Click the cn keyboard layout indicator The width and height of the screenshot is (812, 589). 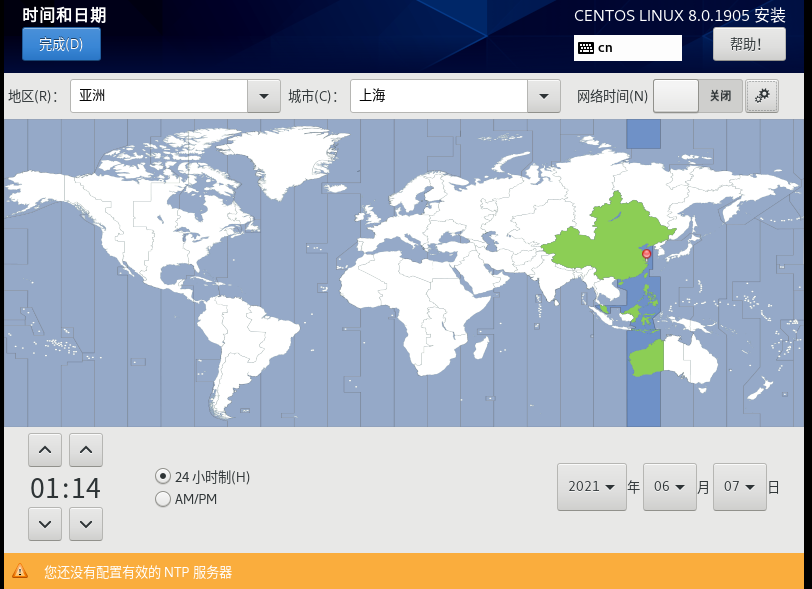[628, 48]
